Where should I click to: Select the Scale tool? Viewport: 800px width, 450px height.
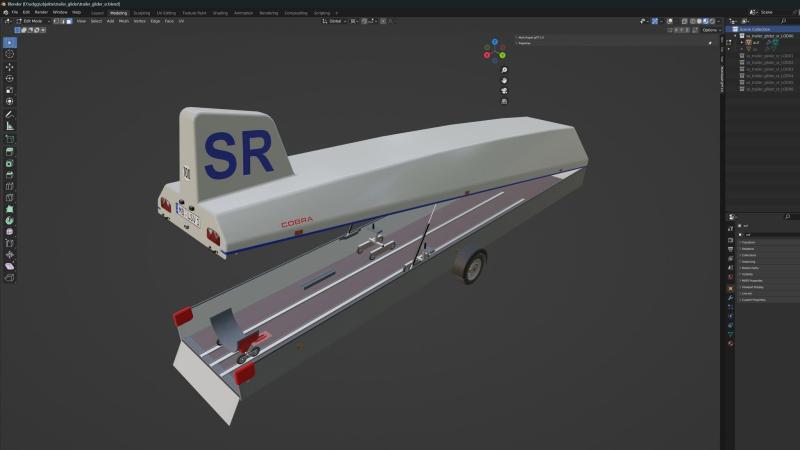[x=10, y=90]
